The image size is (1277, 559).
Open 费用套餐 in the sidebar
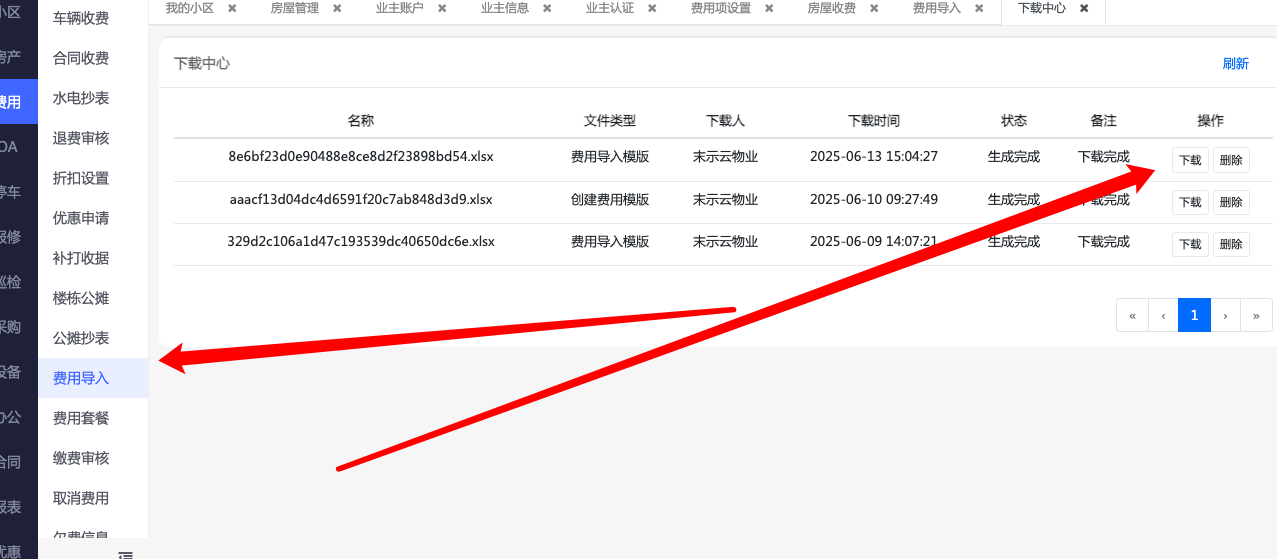click(x=81, y=418)
